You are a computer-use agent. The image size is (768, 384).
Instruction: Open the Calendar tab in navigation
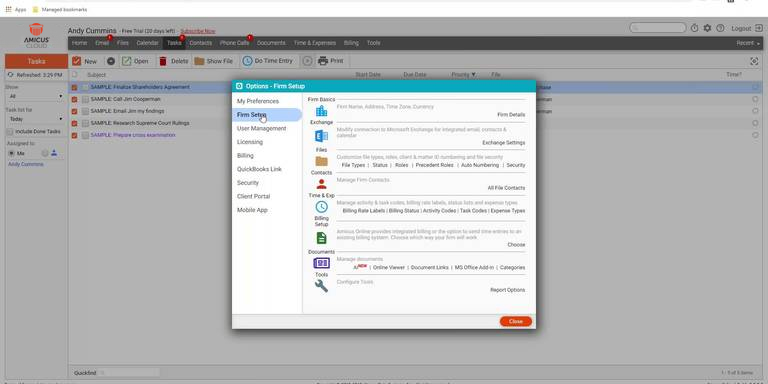pyautogui.click(x=147, y=43)
